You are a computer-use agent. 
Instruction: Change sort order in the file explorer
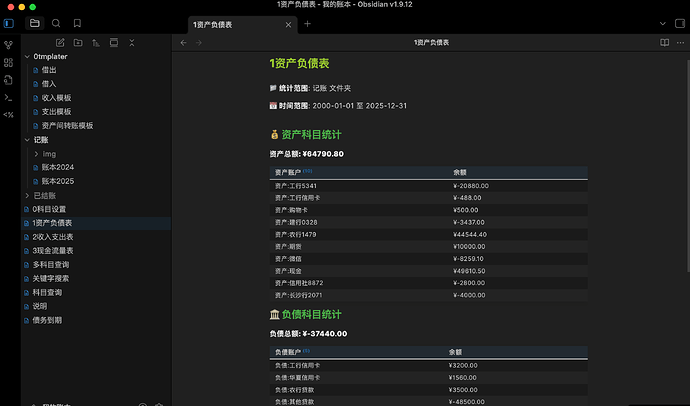point(96,43)
